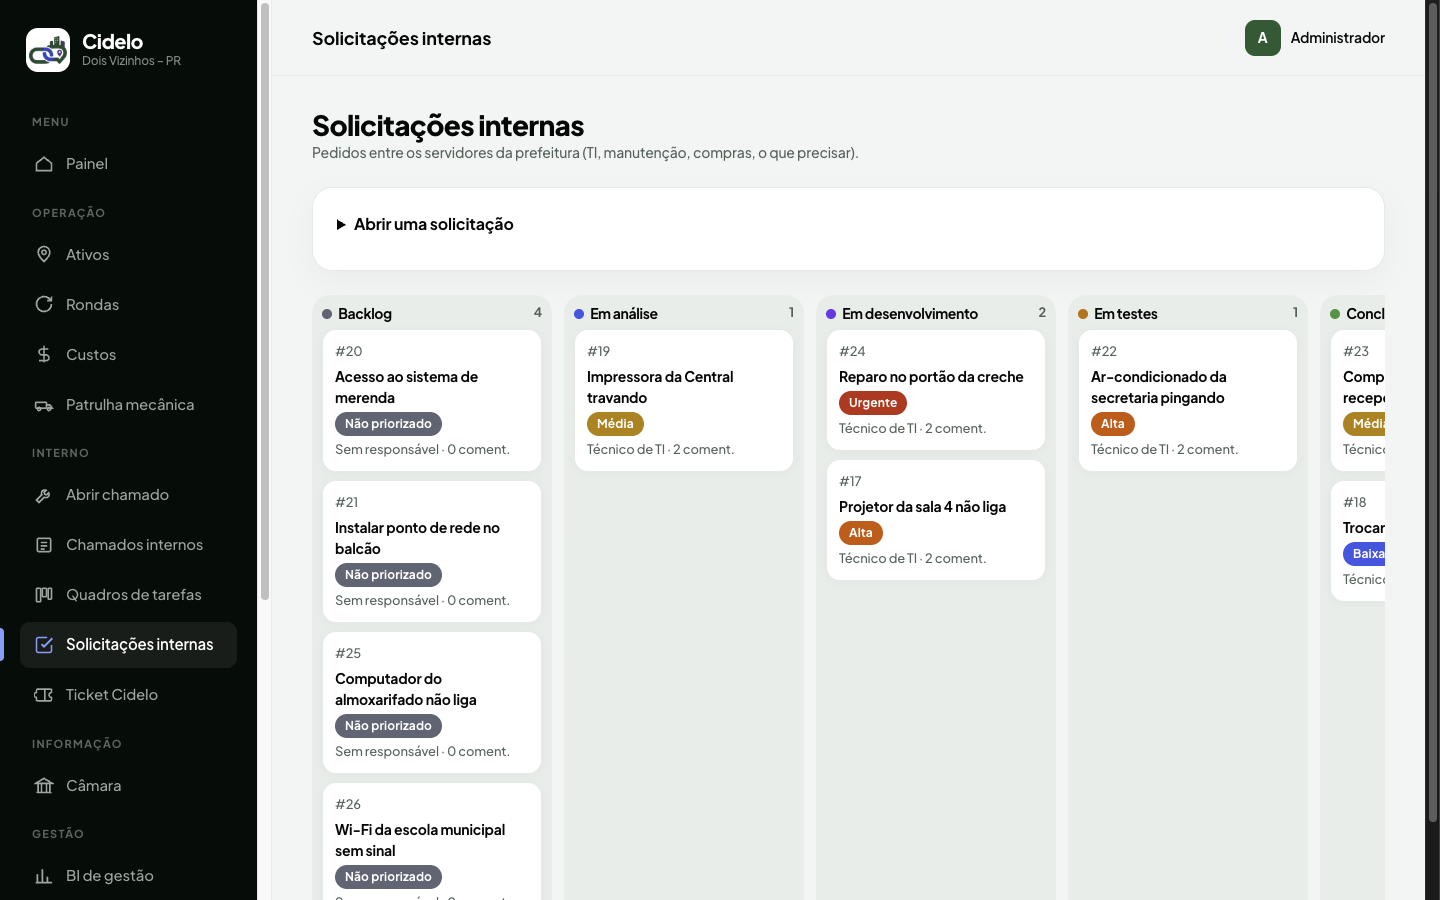The height and width of the screenshot is (900, 1440).
Task: Open card #22 Ar-condicionado da secretaria pingando
Action: click(x=1188, y=400)
